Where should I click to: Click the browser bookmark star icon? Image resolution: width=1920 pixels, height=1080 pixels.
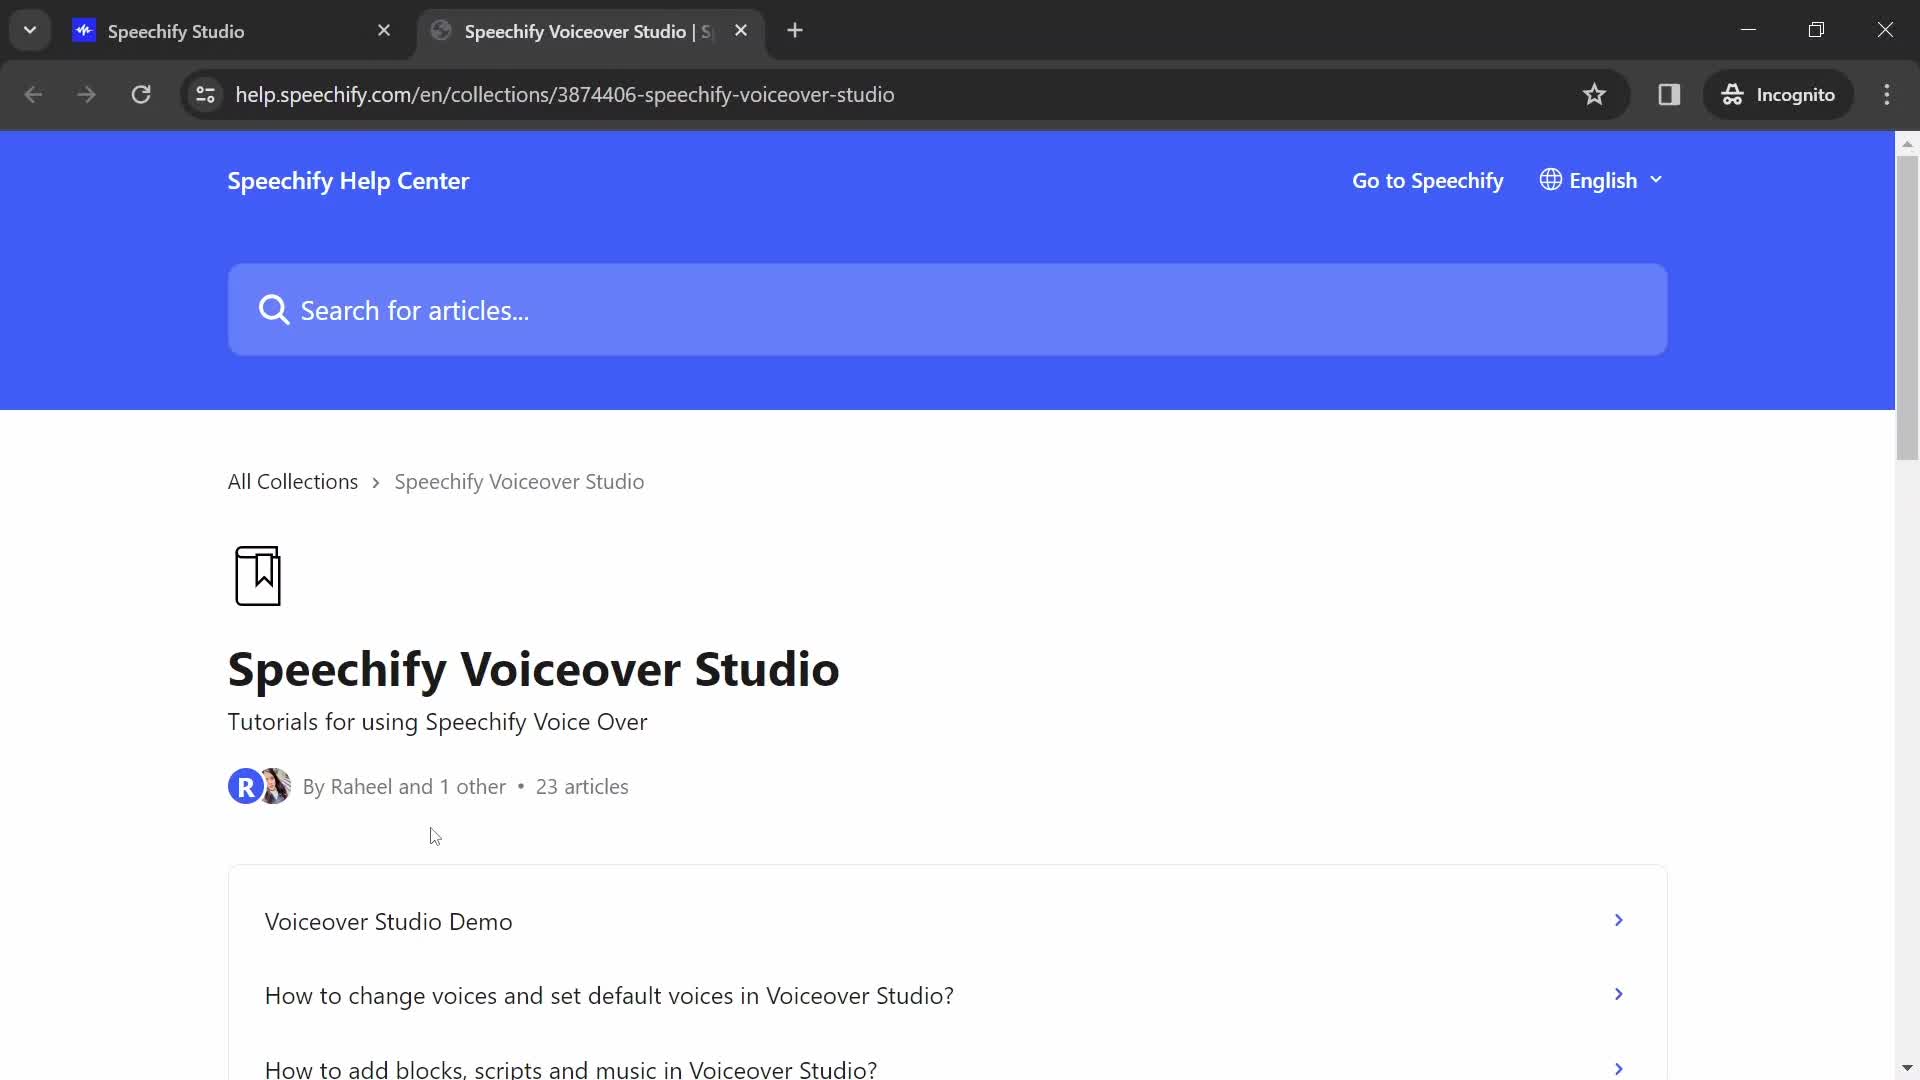click(1596, 94)
